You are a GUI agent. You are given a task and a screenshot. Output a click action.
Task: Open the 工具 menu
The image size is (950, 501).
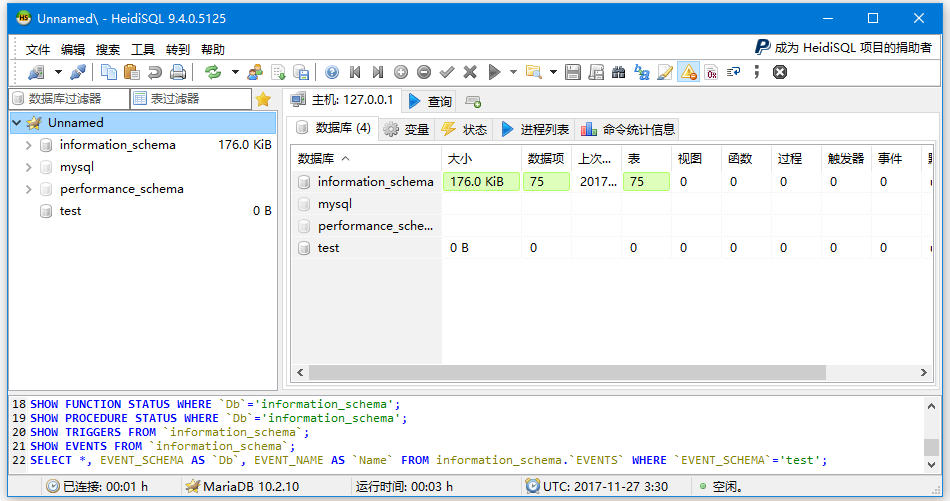click(x=143, y=49)
